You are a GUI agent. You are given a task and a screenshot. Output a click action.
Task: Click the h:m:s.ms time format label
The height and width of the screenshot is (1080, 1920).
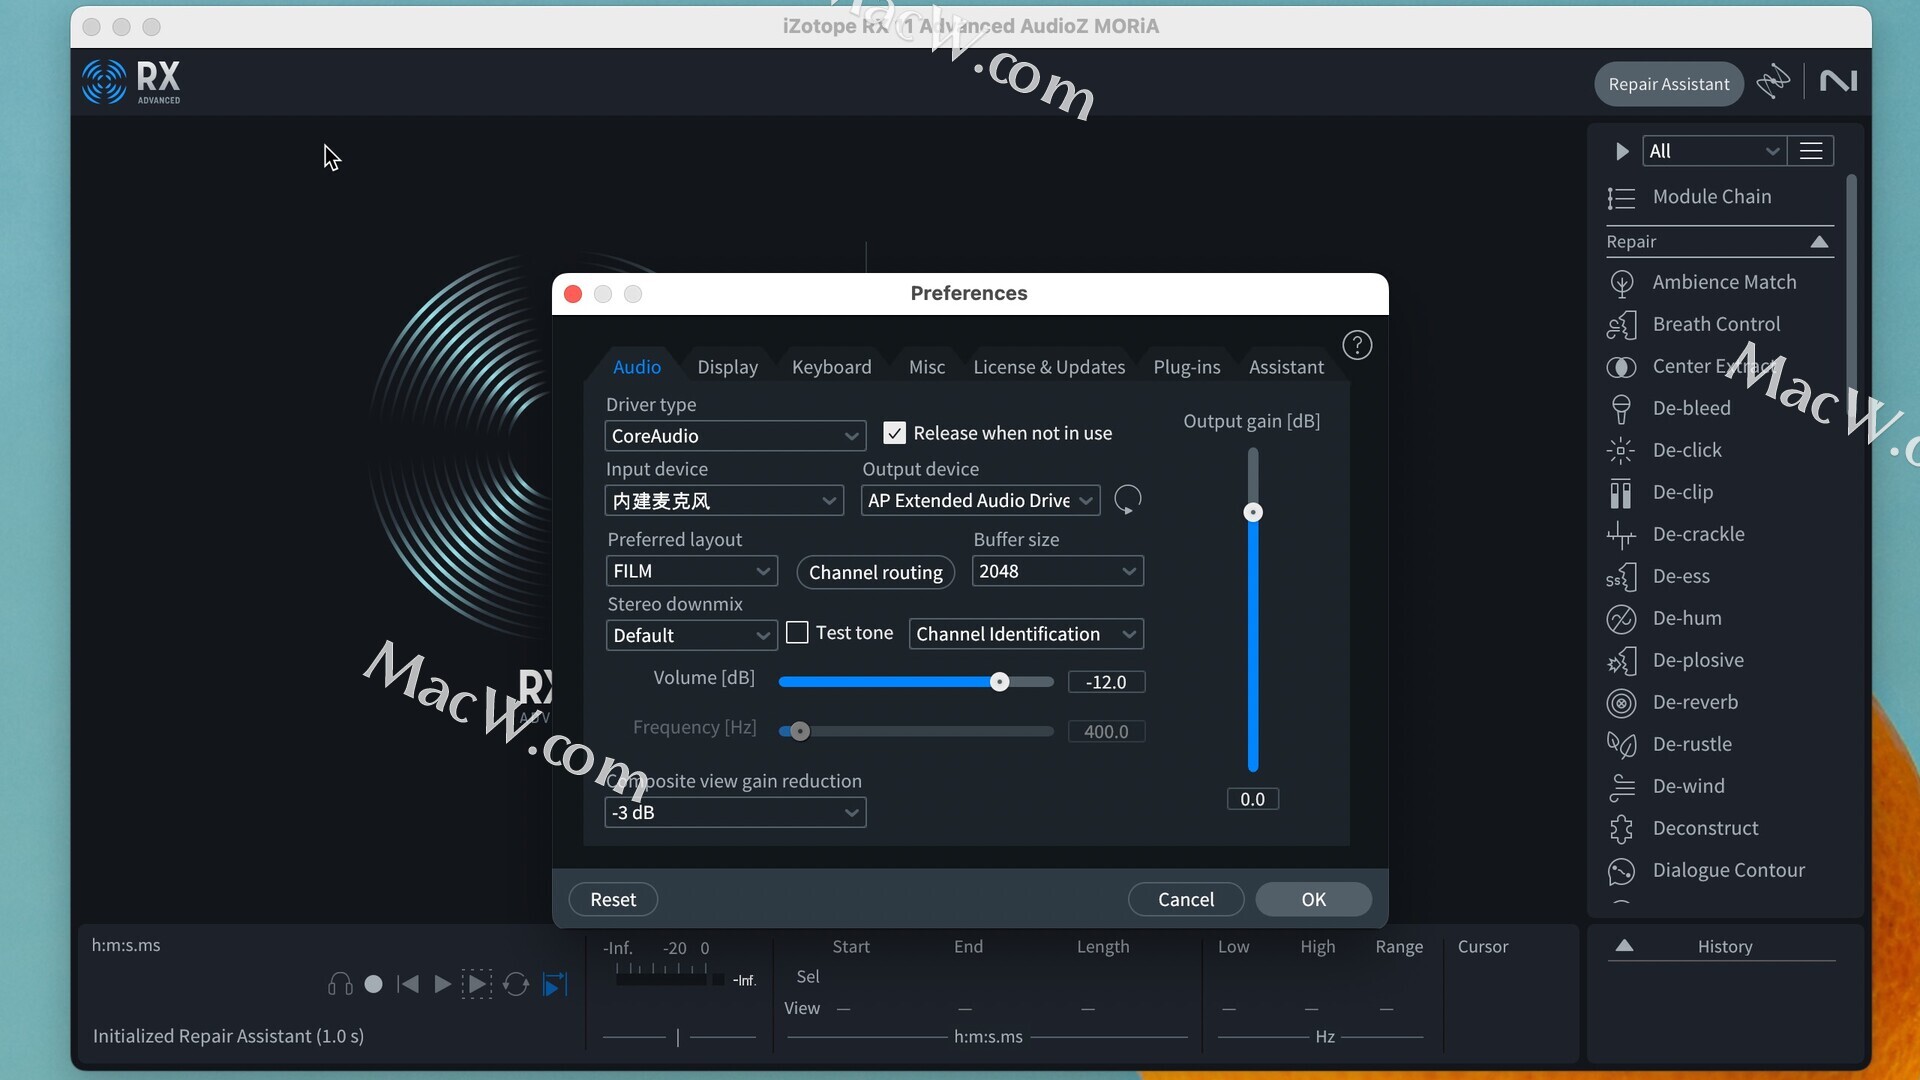pos(126,945)
